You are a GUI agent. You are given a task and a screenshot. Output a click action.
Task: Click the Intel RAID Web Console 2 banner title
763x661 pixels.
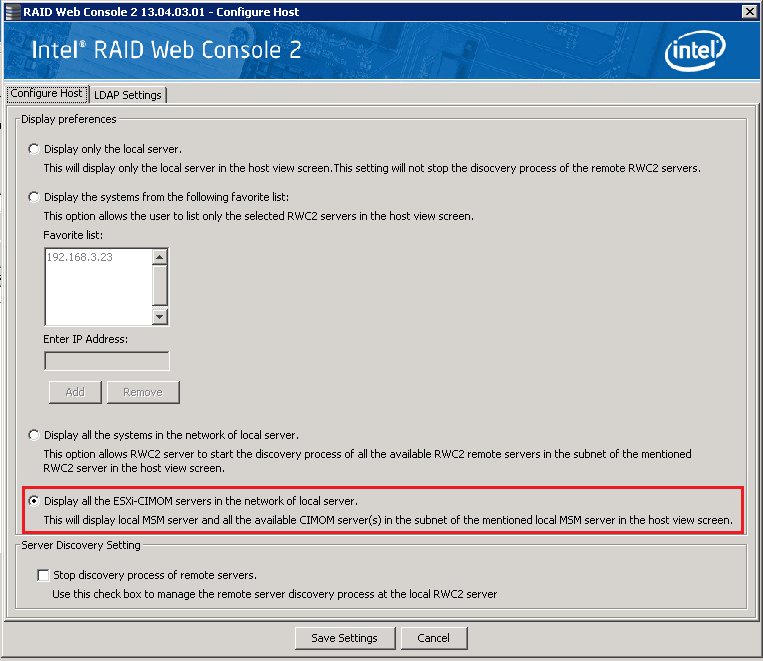166,51
